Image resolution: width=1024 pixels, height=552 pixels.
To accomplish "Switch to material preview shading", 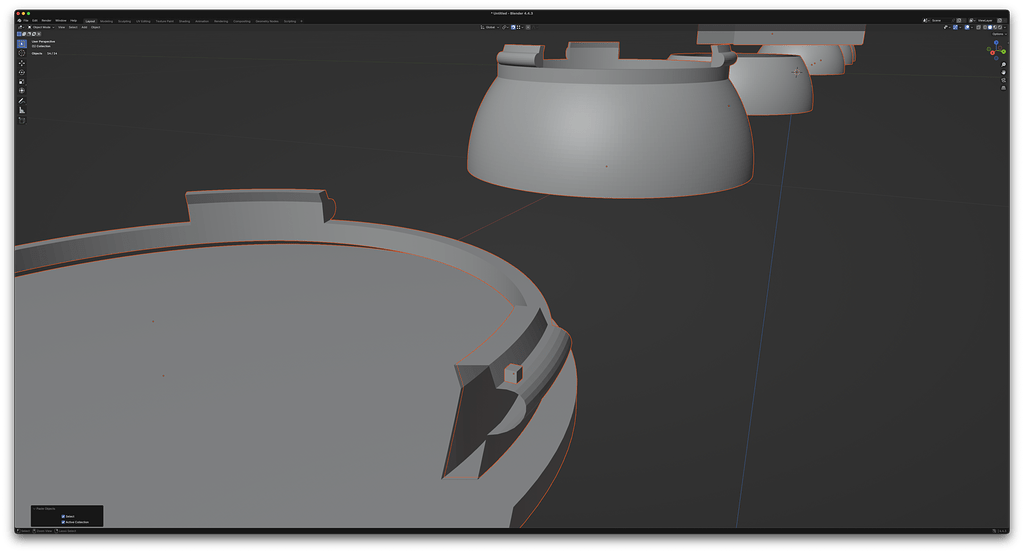I will pos(995,27).
